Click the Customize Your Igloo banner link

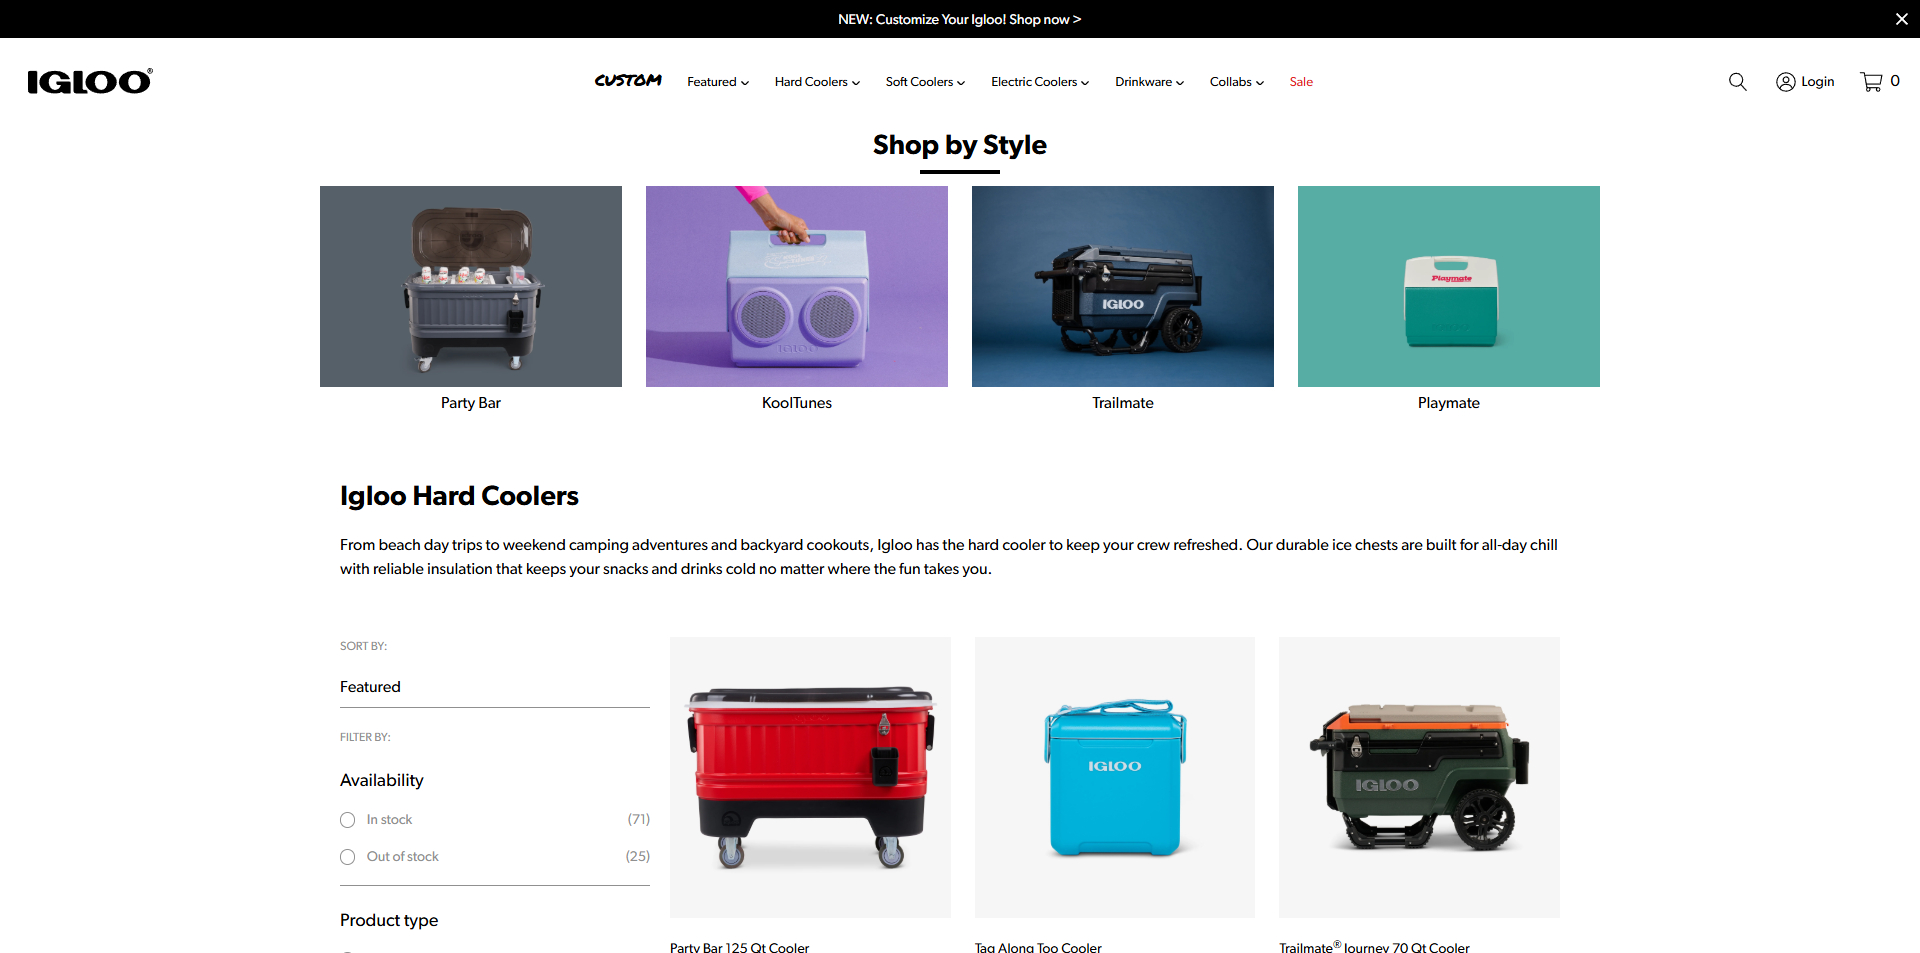pos(959,19)
